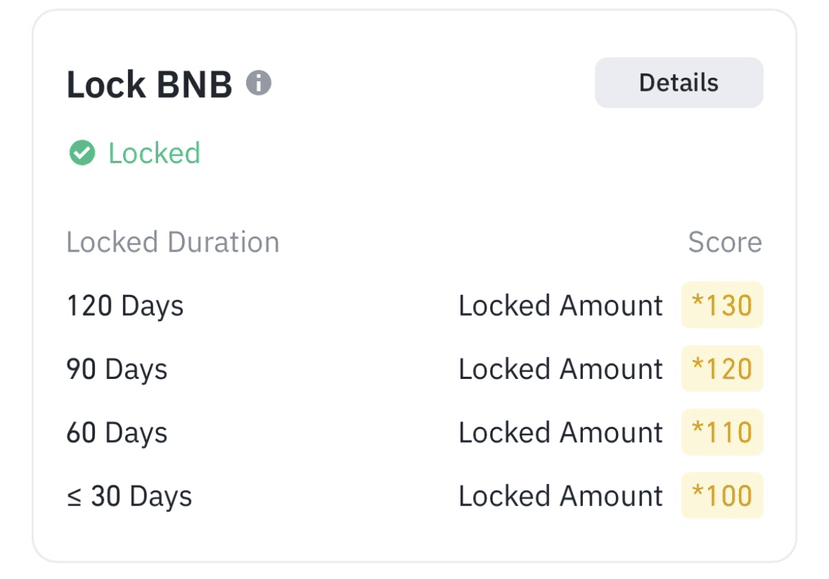This screenshot has height=579, width=829.
Task: Select the 120 Days duration row
Action: pyautogui.click(x=125, y=305)
